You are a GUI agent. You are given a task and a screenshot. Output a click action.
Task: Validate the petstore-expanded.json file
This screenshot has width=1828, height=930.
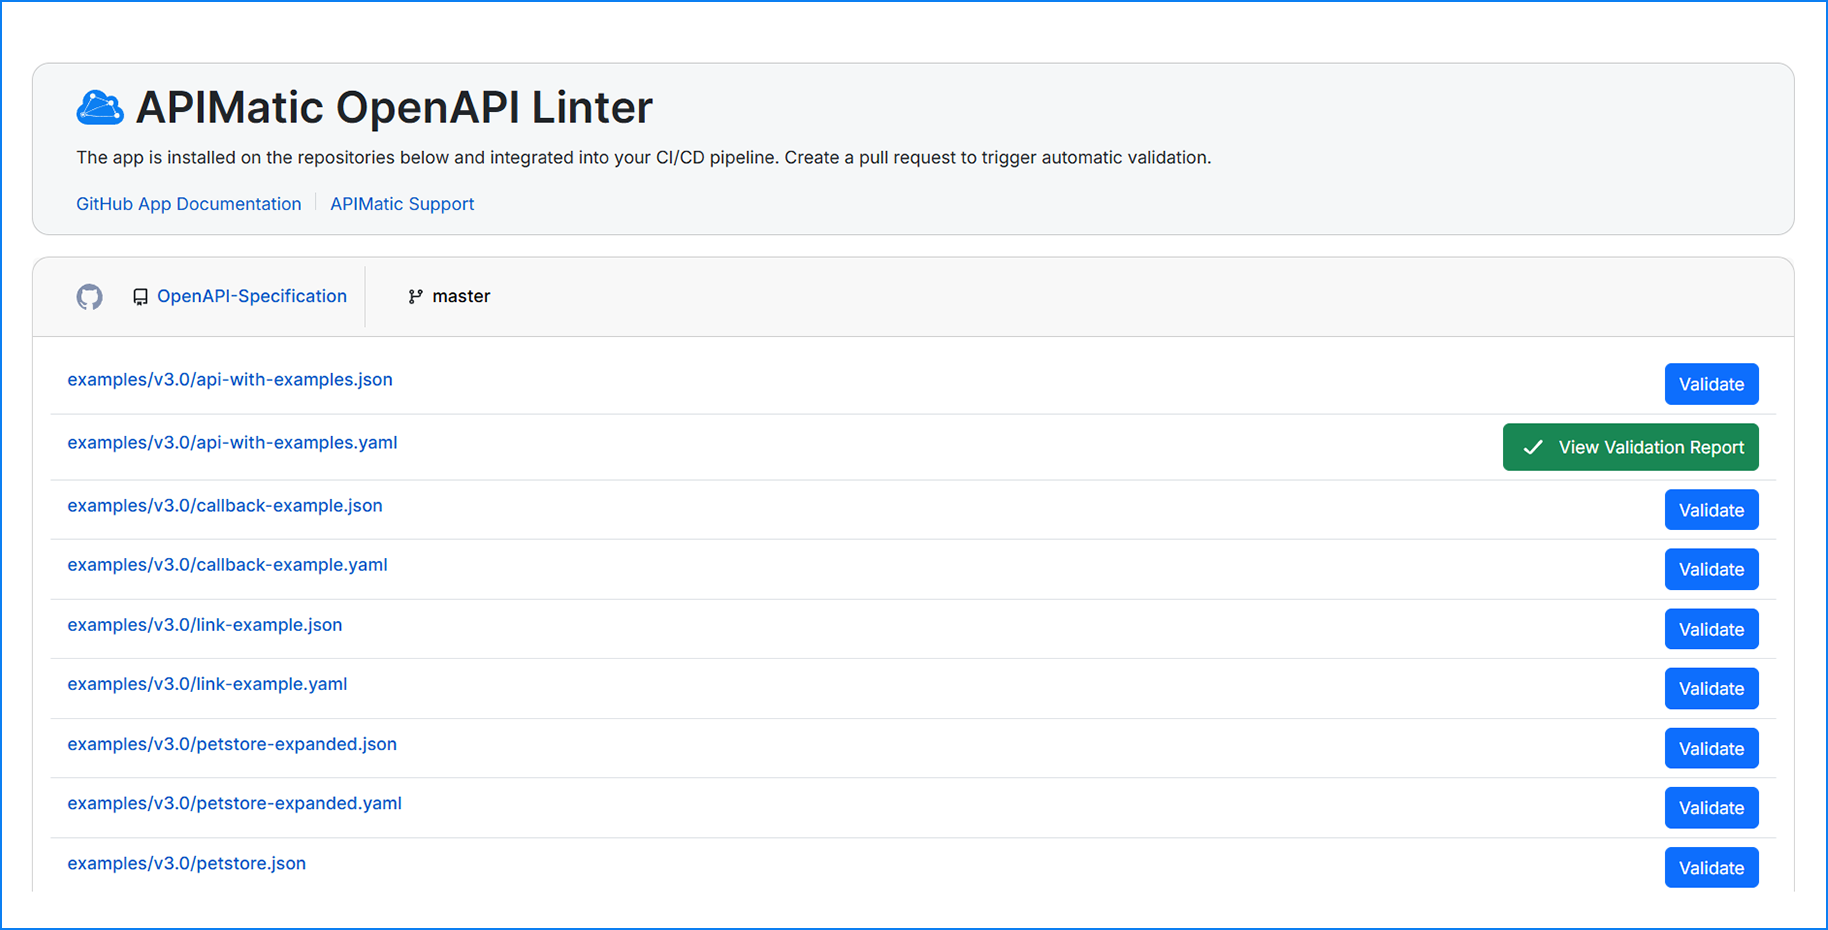tap(1711, 748)
